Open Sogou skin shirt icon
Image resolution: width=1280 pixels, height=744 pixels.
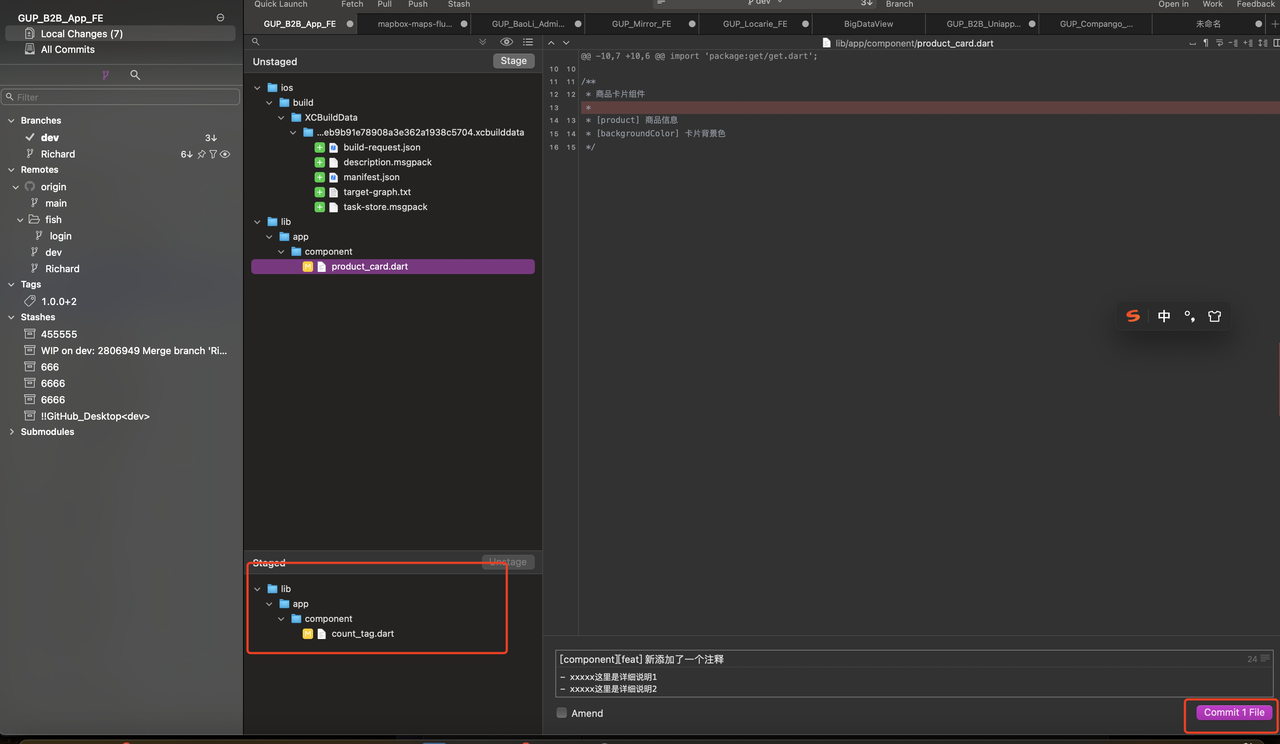click(x=1215, y=316)
